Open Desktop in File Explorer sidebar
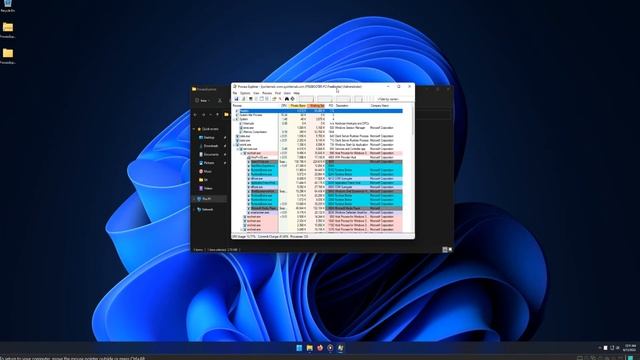 (209, 138)
